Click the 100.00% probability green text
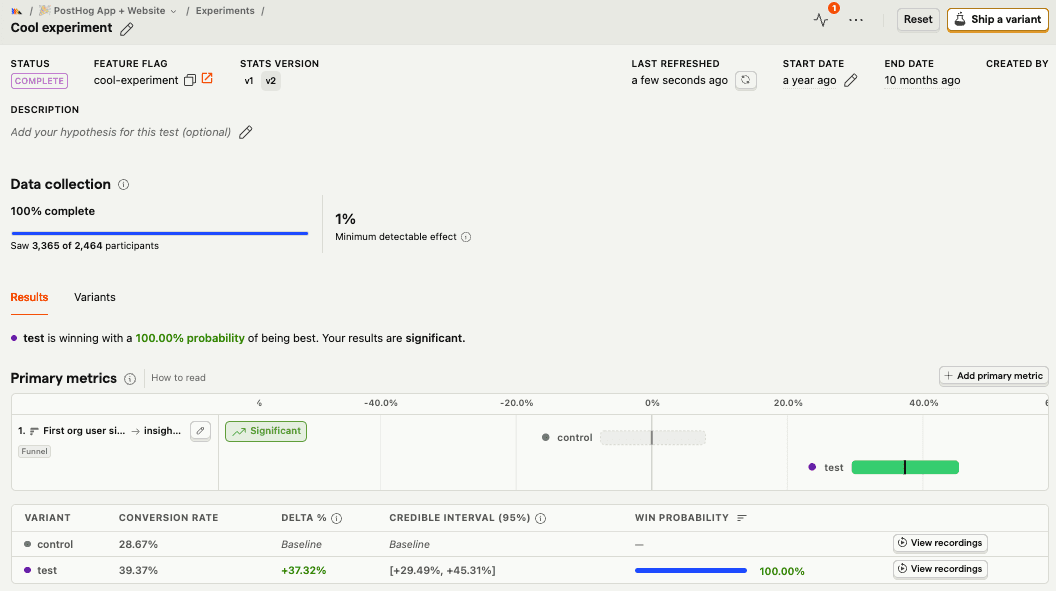Screen dimensions: 1056x591 tap(190, 338)
